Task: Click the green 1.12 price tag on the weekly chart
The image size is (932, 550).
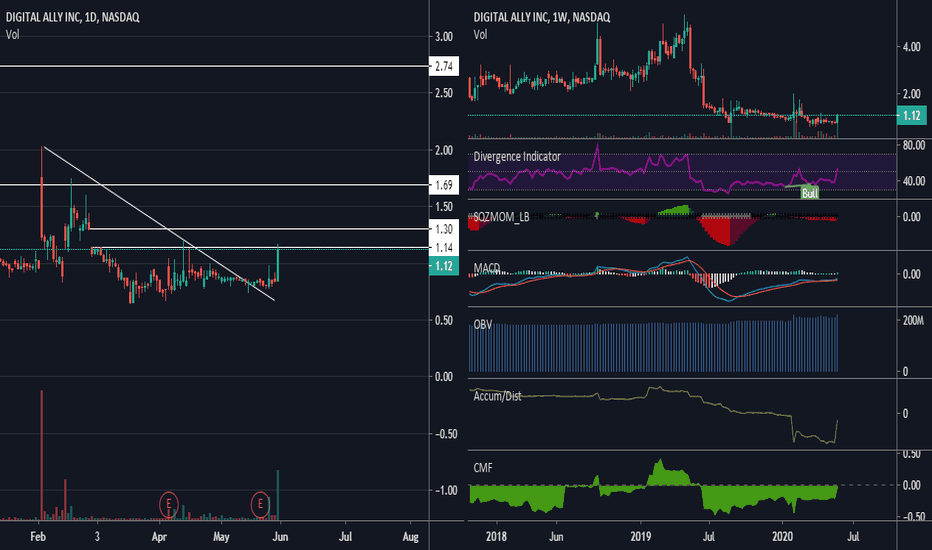Action: [x=911, y=116]
